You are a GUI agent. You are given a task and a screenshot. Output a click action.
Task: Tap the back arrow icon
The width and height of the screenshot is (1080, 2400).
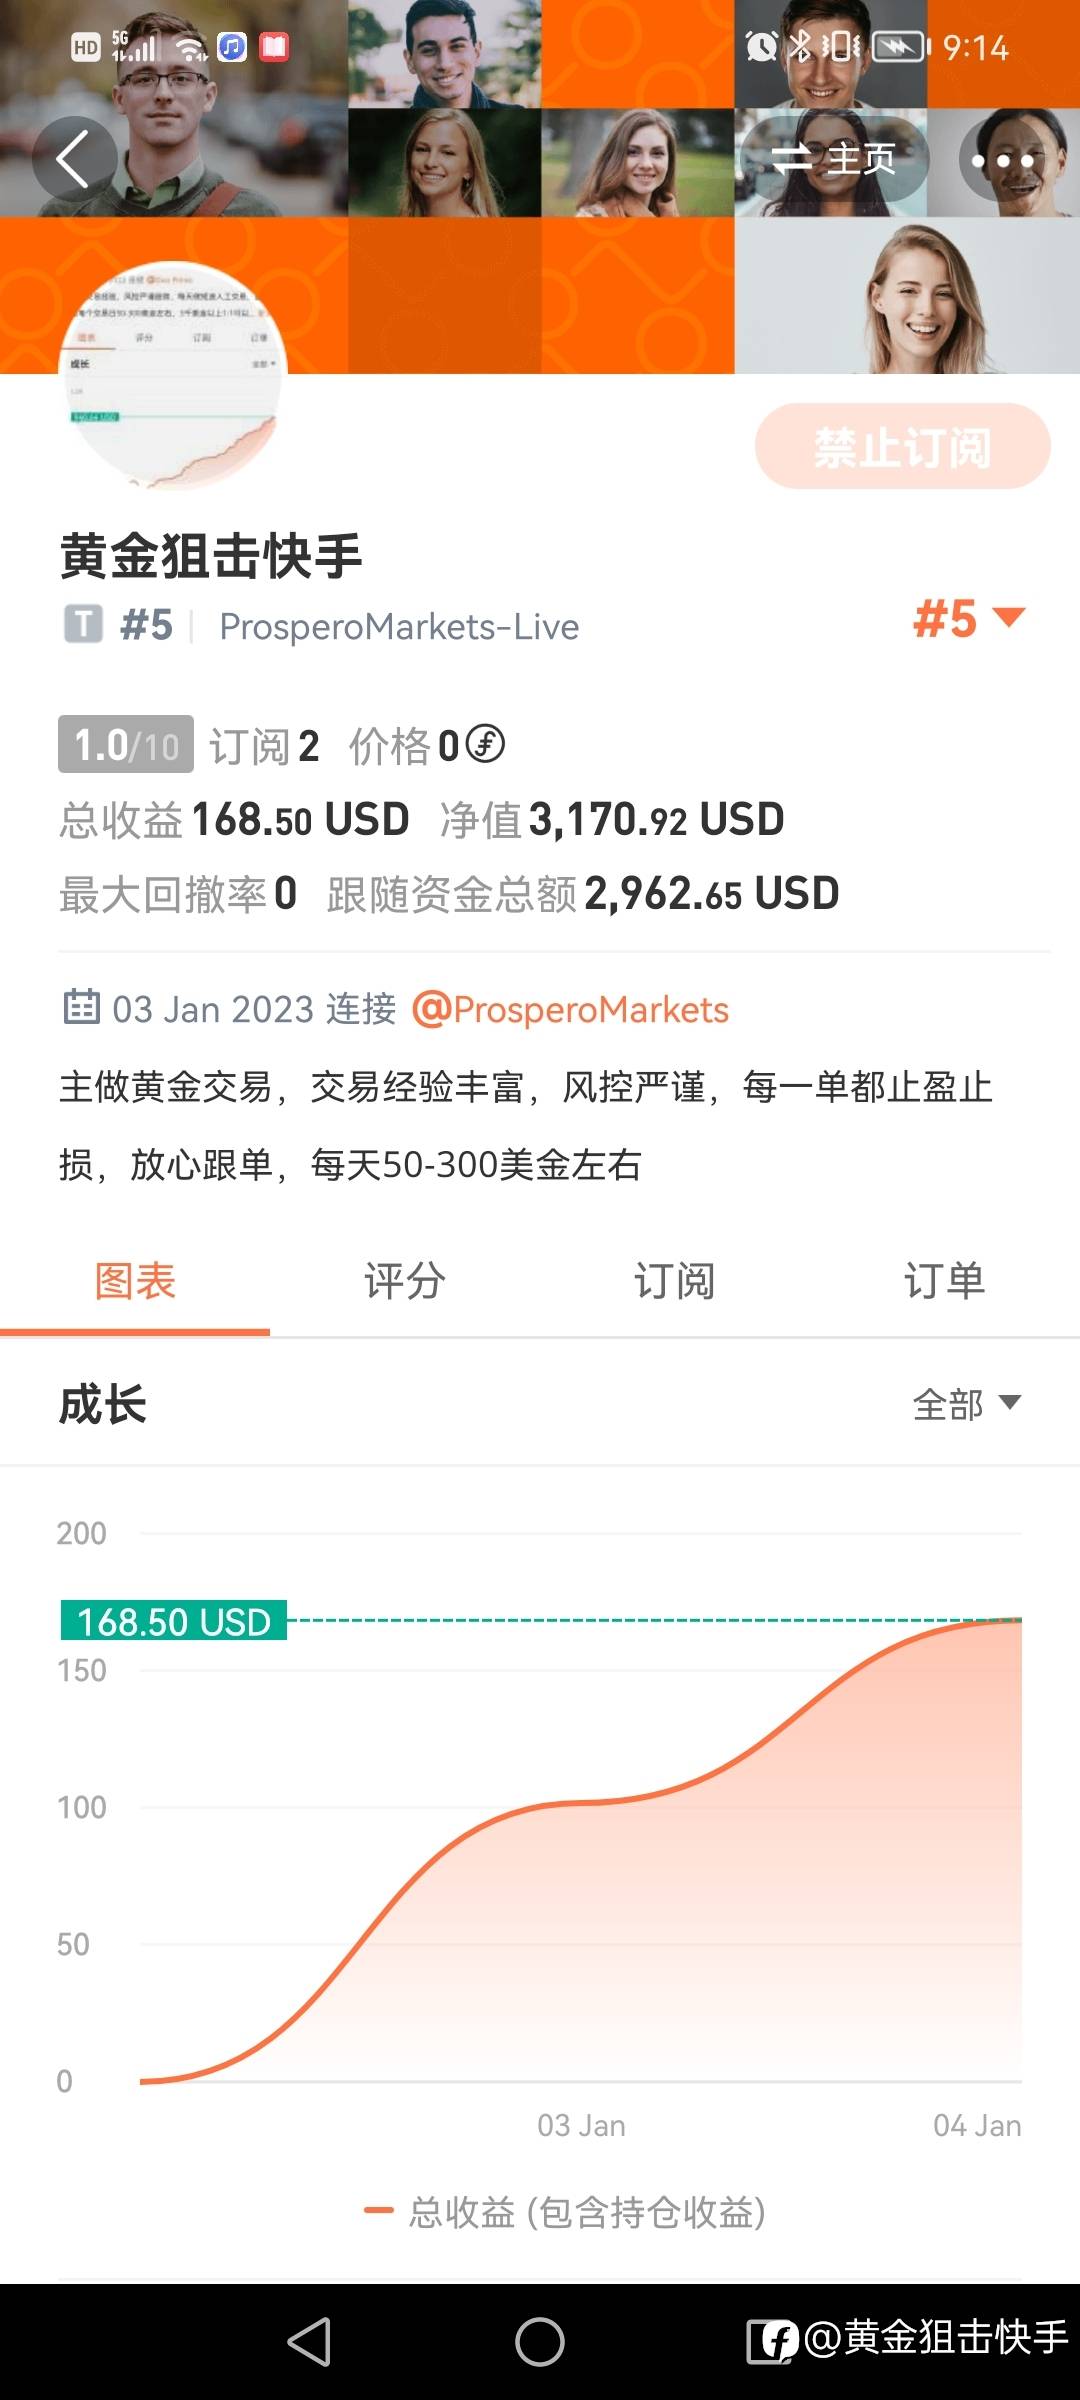pyautogui.click(x=73, y=159)
